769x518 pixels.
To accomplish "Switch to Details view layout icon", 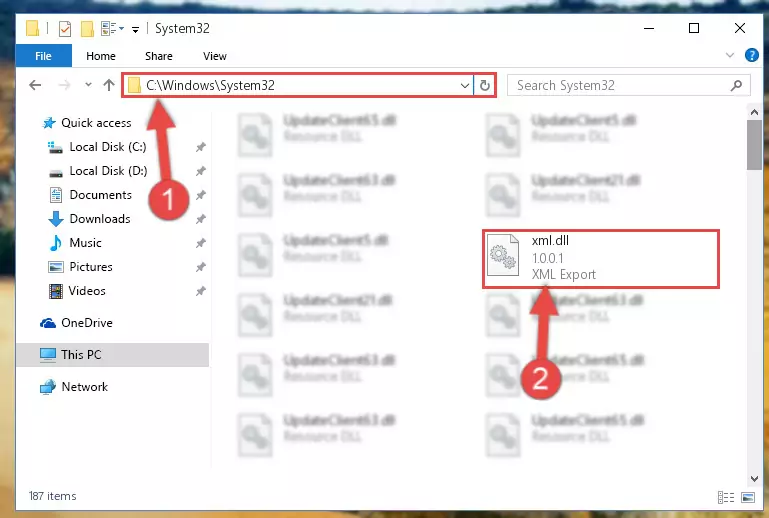I will (726, 497).
